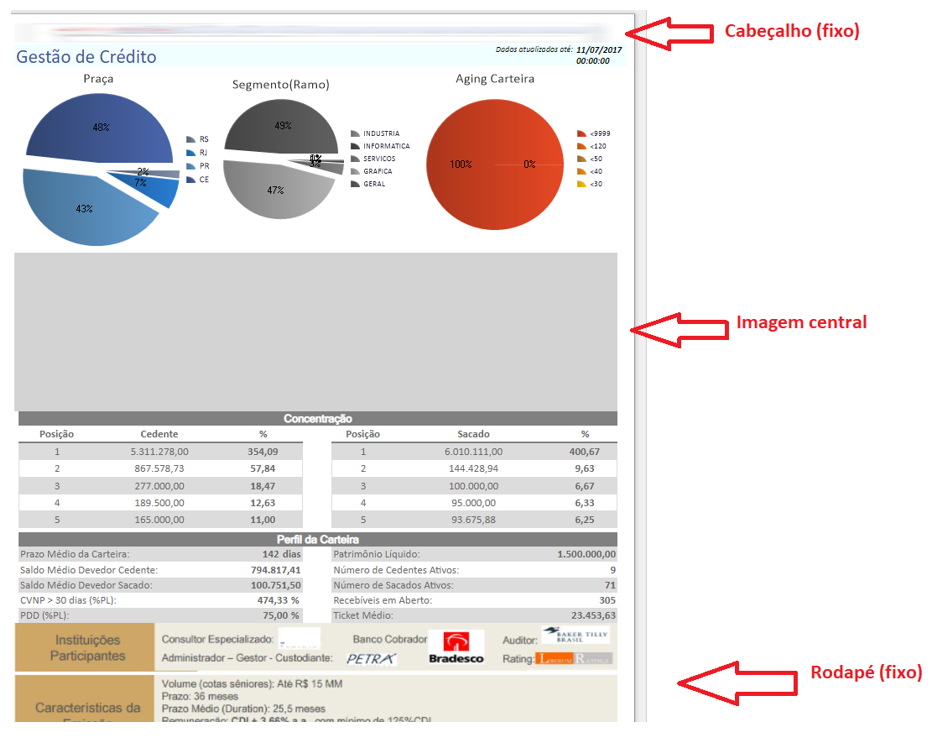Click the RS legend icon in Praça chart

click(190, 140)
